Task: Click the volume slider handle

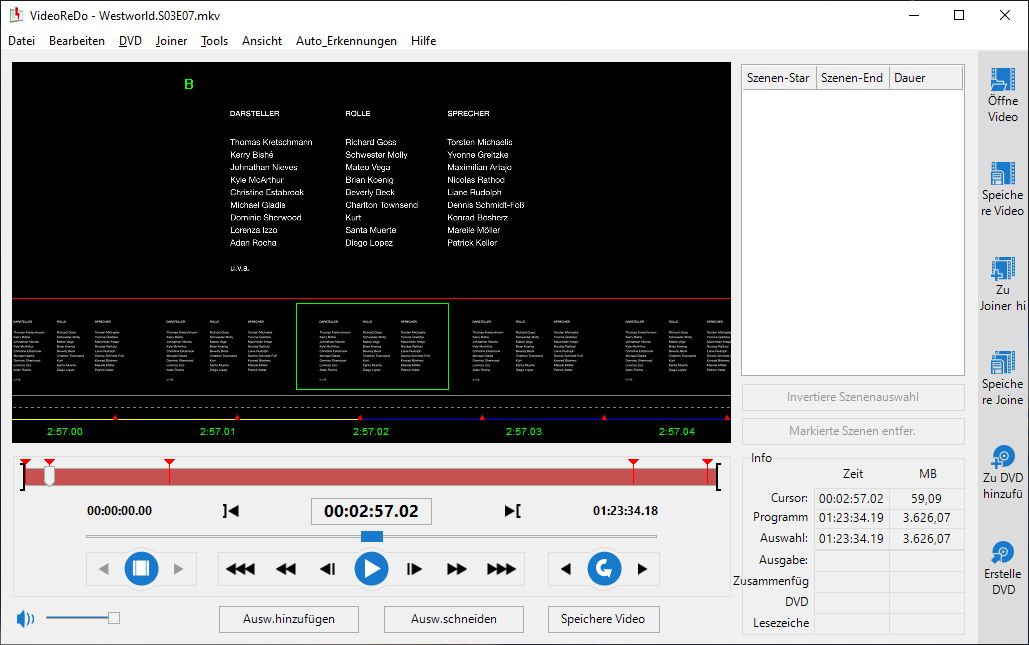Action: click(114, 618)
